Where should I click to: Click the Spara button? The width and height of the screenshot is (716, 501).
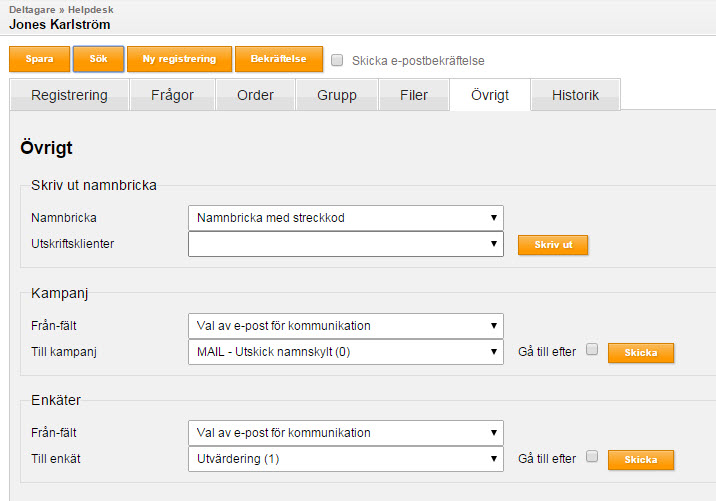coord(39,59)
